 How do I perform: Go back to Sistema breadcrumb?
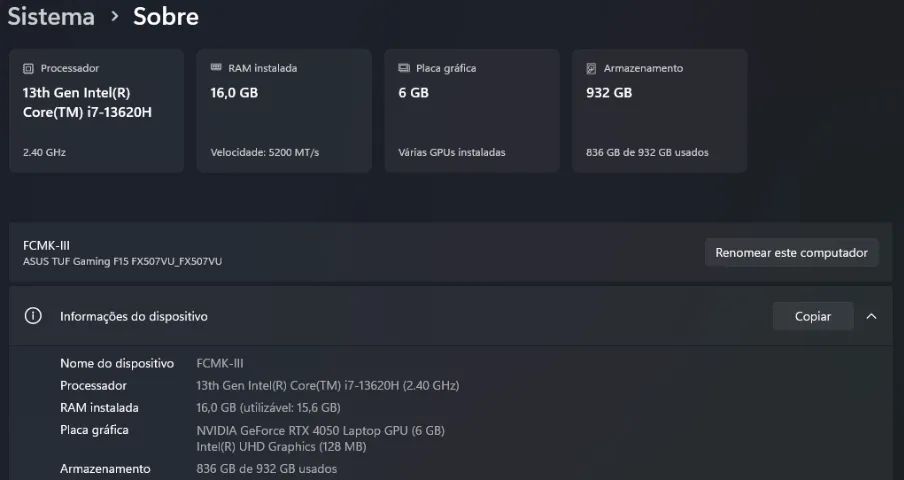click(51, 16)
